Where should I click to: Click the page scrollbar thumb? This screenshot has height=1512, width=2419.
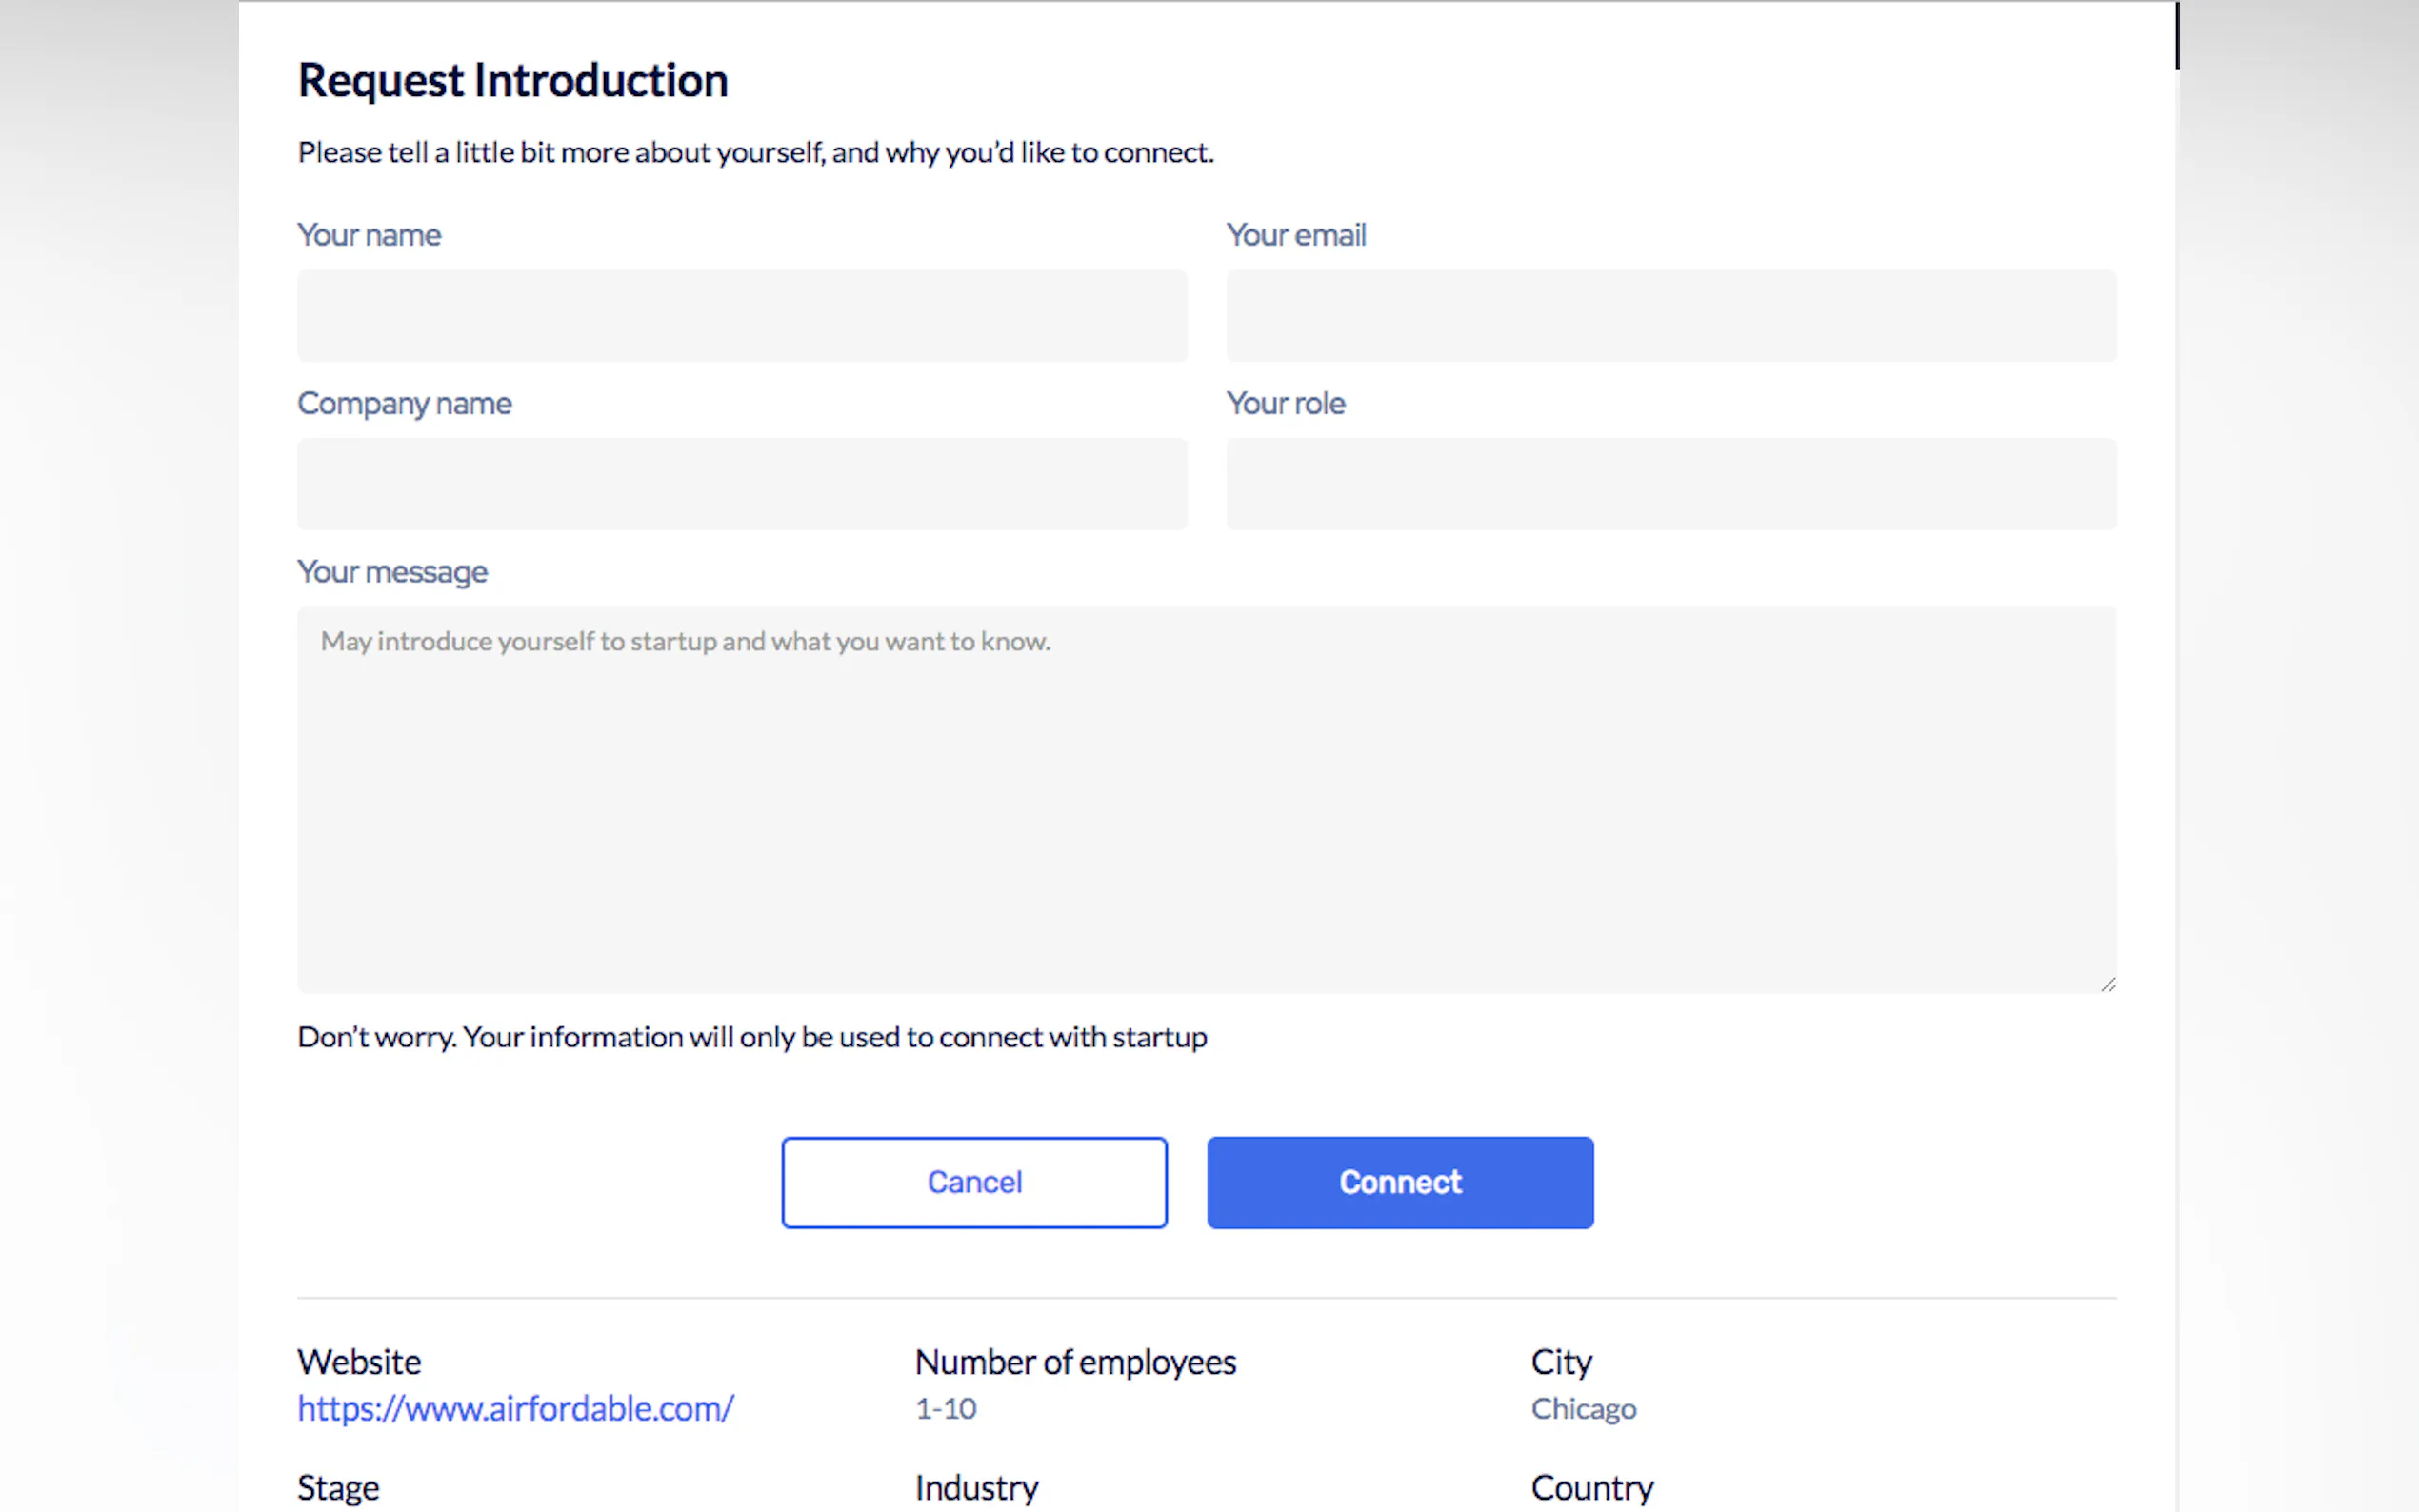[2177, 36]
